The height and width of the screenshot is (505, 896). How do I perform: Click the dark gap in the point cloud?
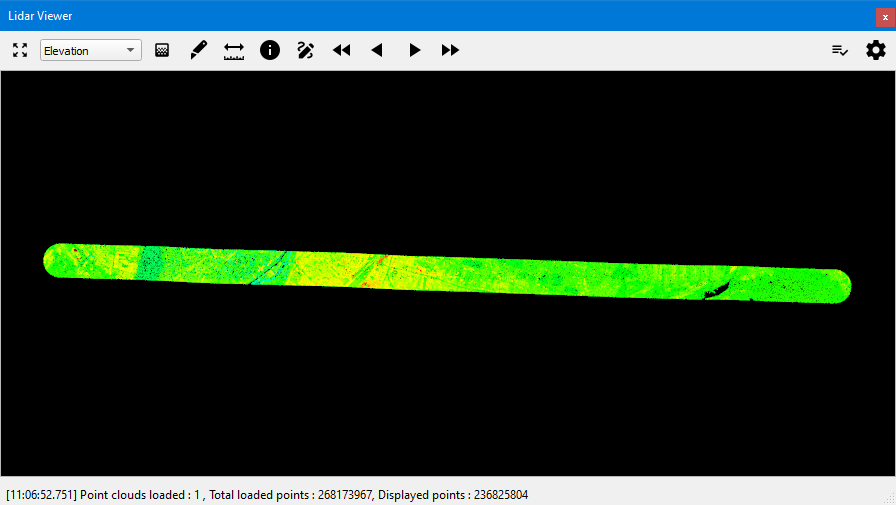pos(716,293)
